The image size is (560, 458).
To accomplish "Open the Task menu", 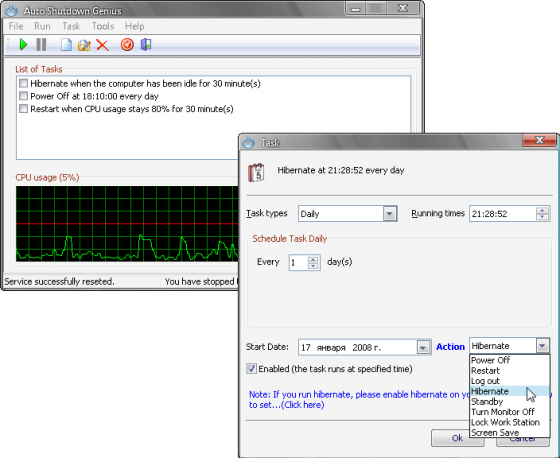I will (71, 26).
